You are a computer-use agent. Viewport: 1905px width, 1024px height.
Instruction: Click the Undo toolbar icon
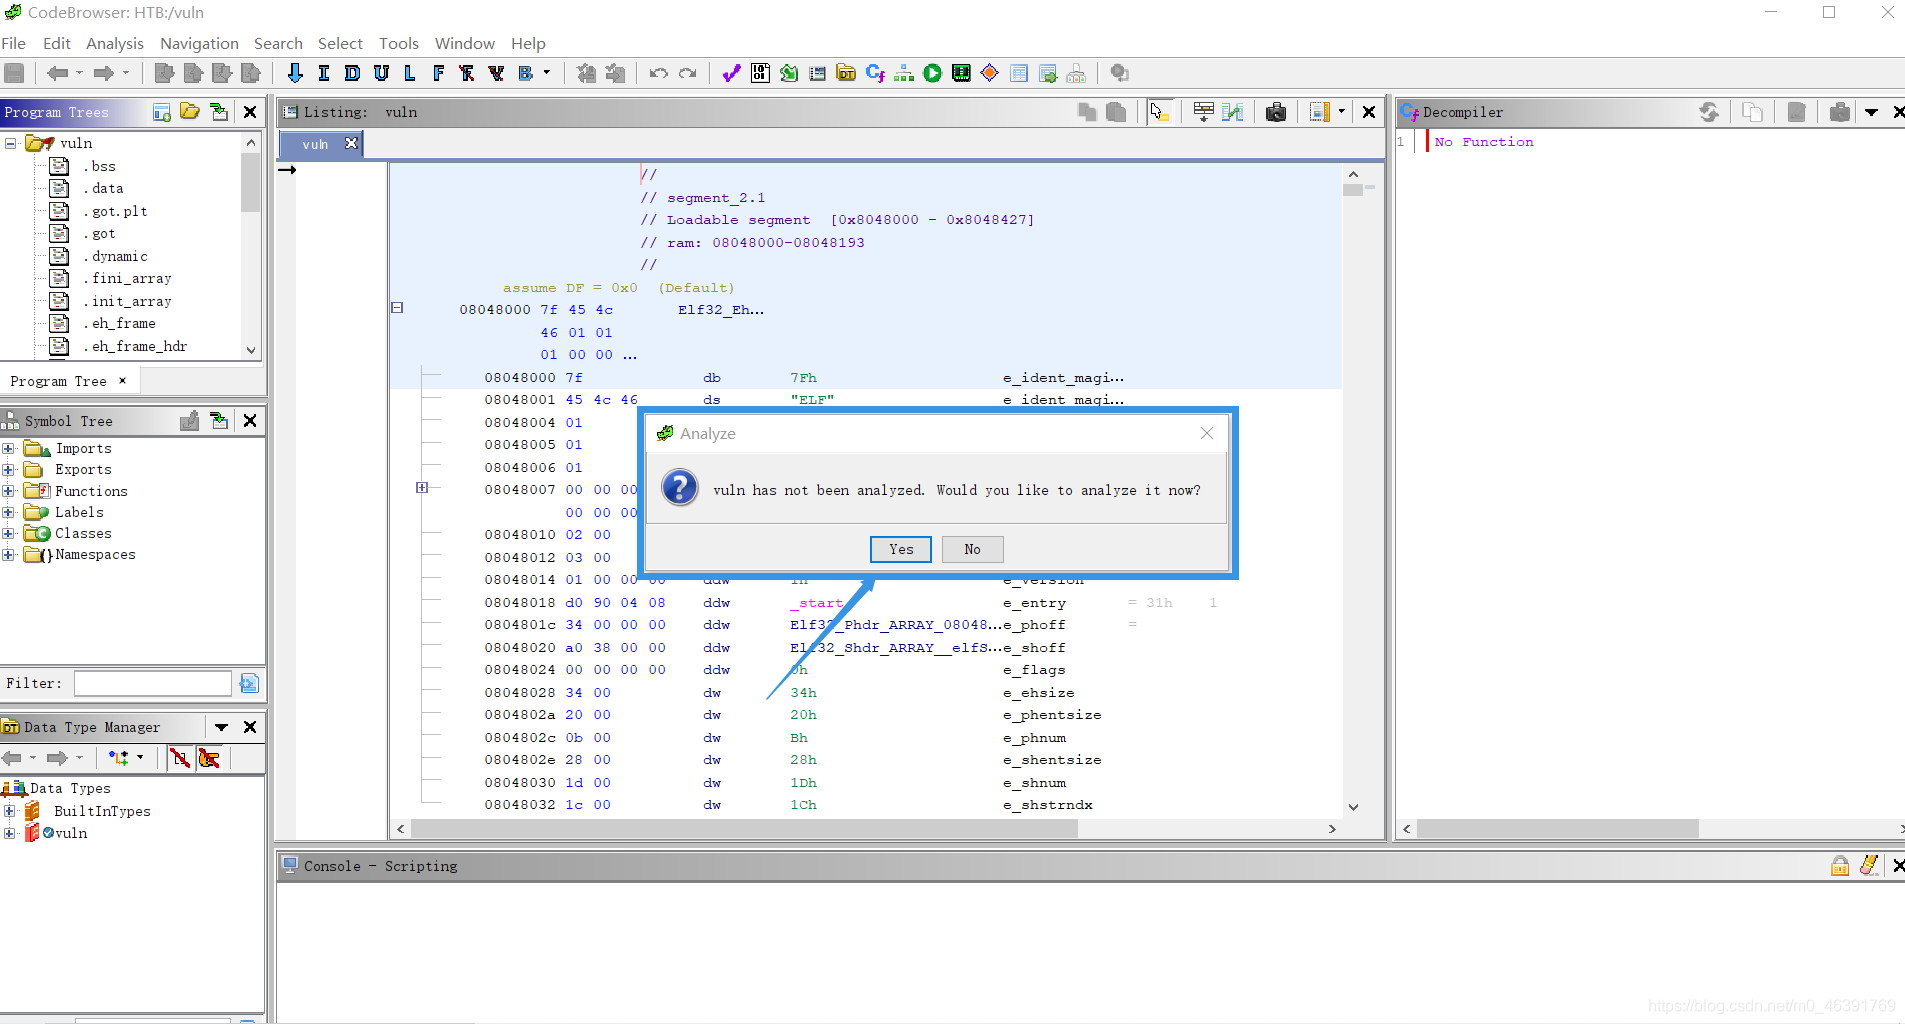tap(658, 73)
